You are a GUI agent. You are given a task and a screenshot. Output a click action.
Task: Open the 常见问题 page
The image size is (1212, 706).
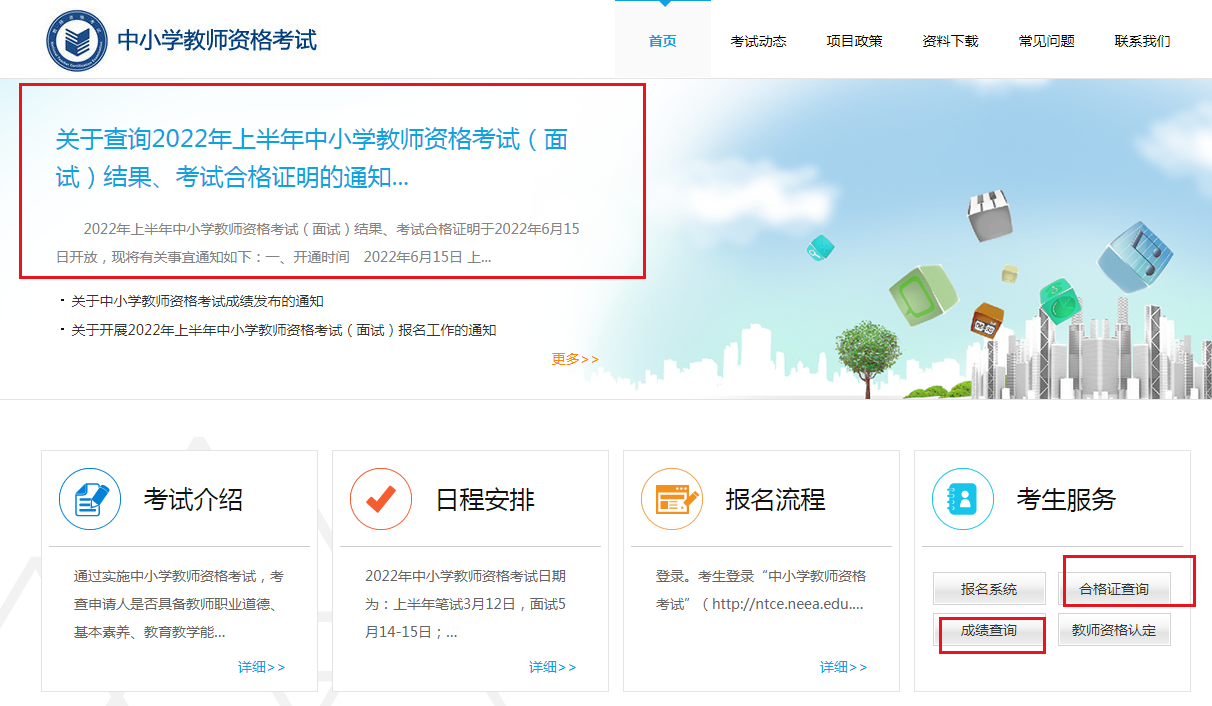[1046, 41]
